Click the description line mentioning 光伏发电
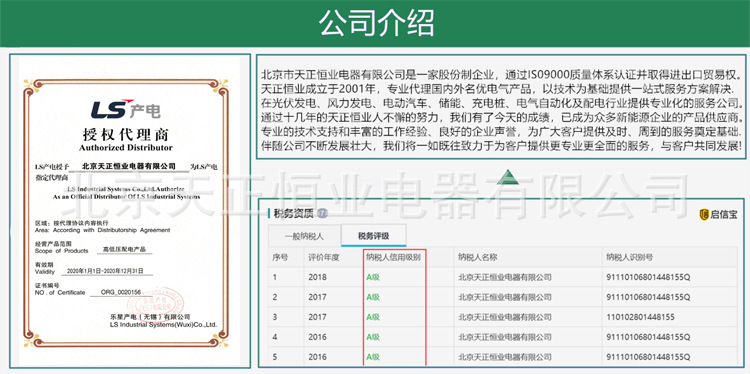750x374 pixels. [x=502, y=103]
